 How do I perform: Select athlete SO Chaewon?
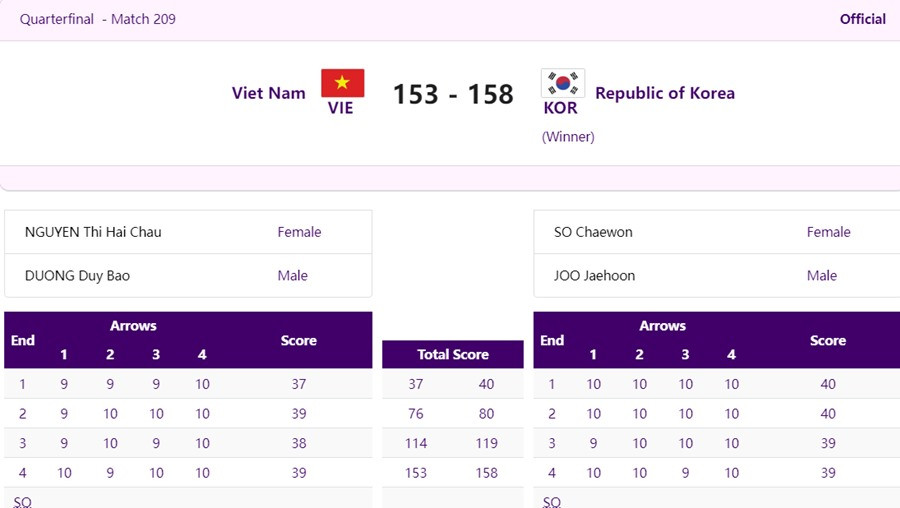pos(593,232)
